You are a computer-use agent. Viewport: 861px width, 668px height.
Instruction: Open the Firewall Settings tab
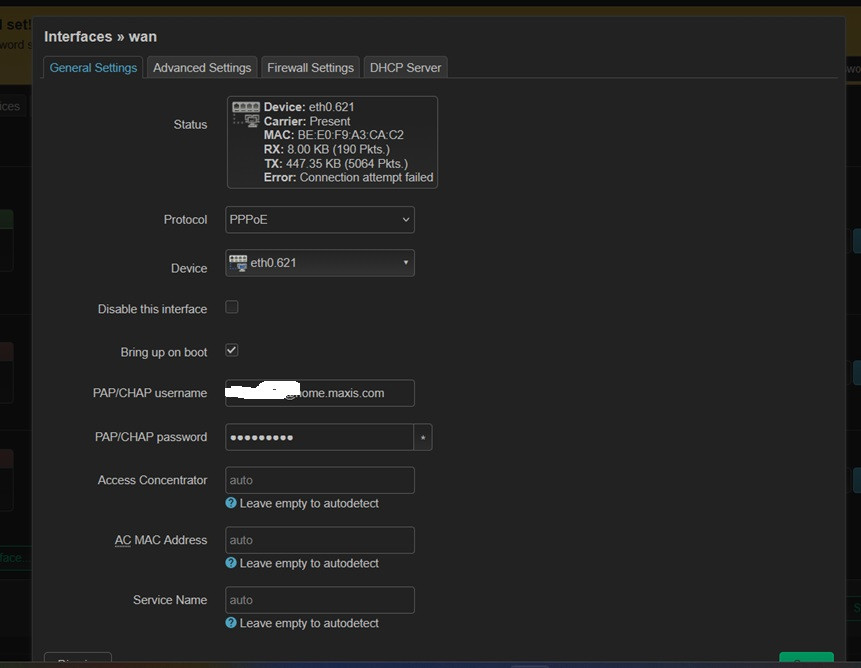310,68
